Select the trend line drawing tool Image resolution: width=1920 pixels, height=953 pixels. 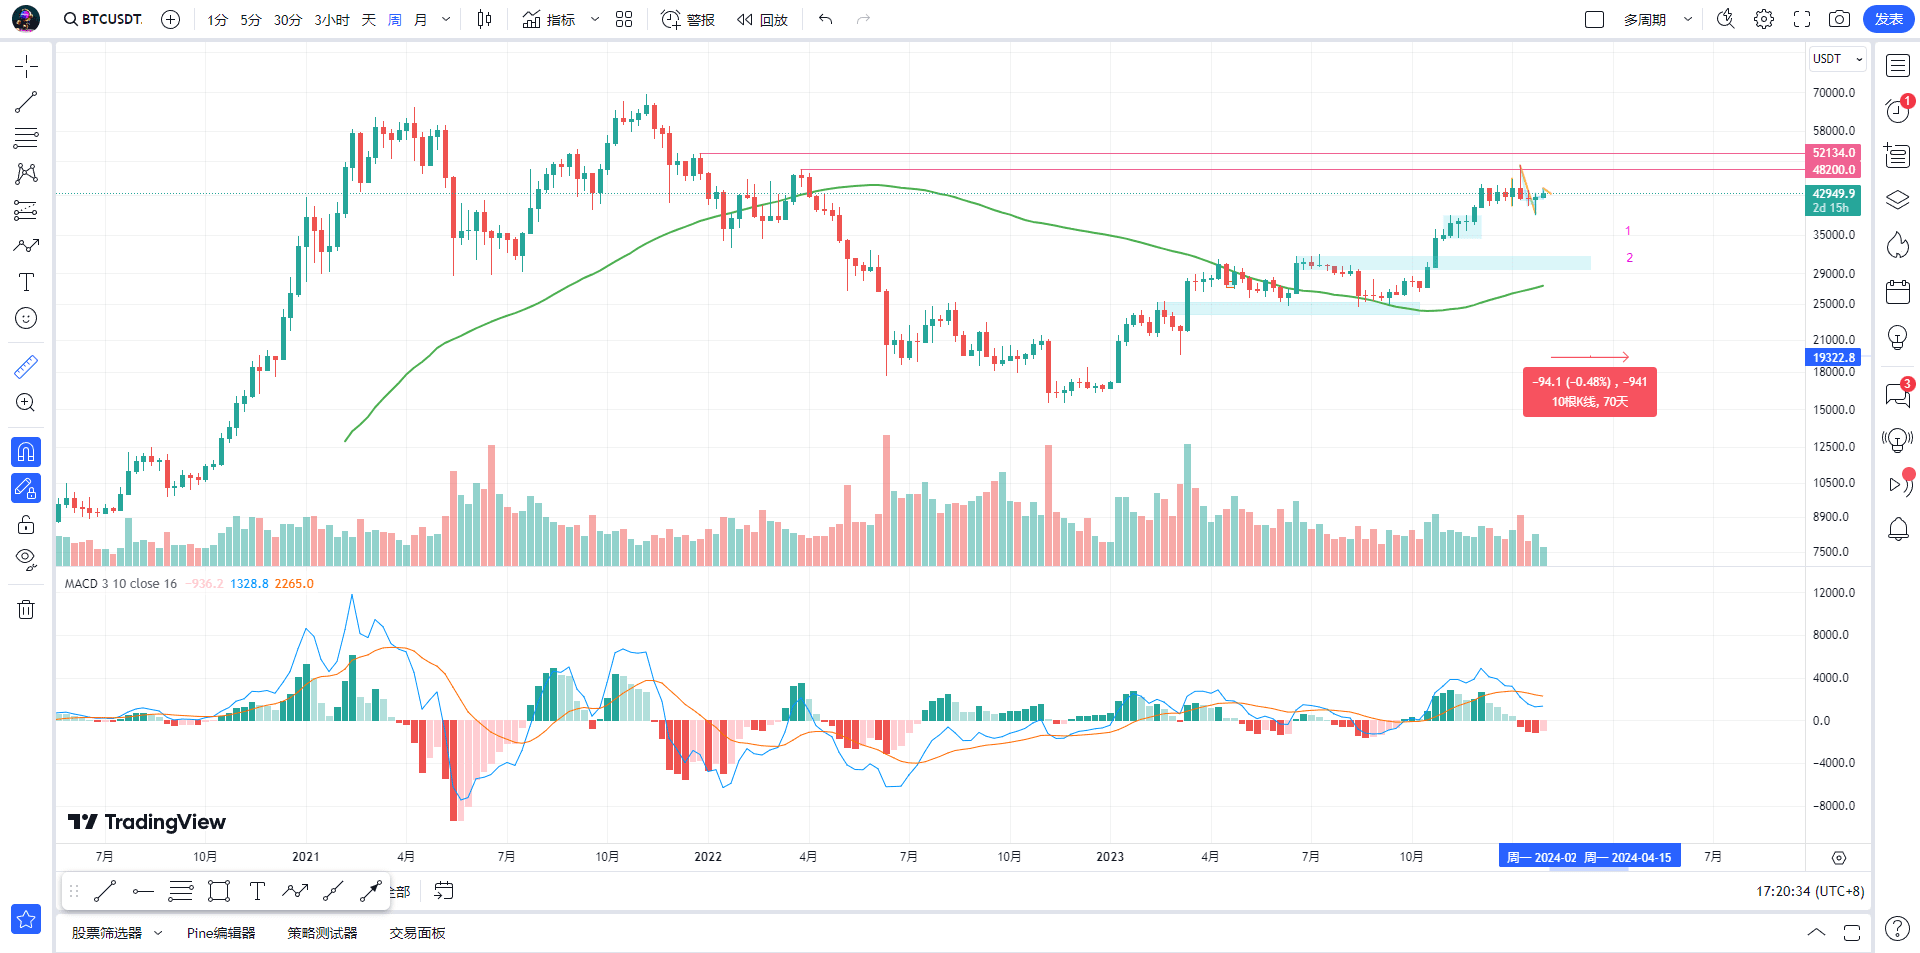pyautogui.click(x=26, y=102)
